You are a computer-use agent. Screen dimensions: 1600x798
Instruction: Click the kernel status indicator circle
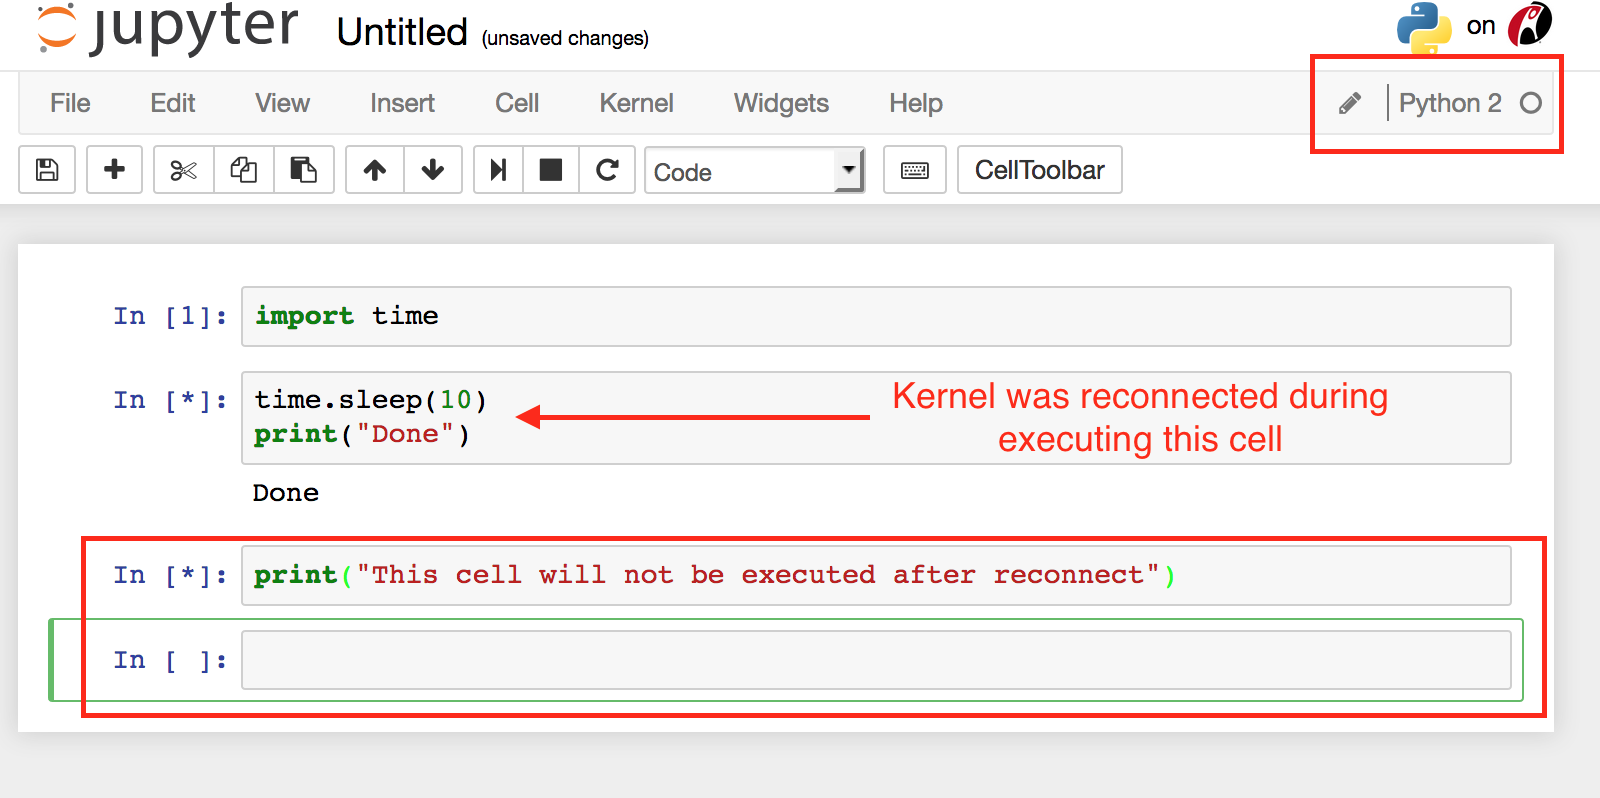tap(1533, 102)
